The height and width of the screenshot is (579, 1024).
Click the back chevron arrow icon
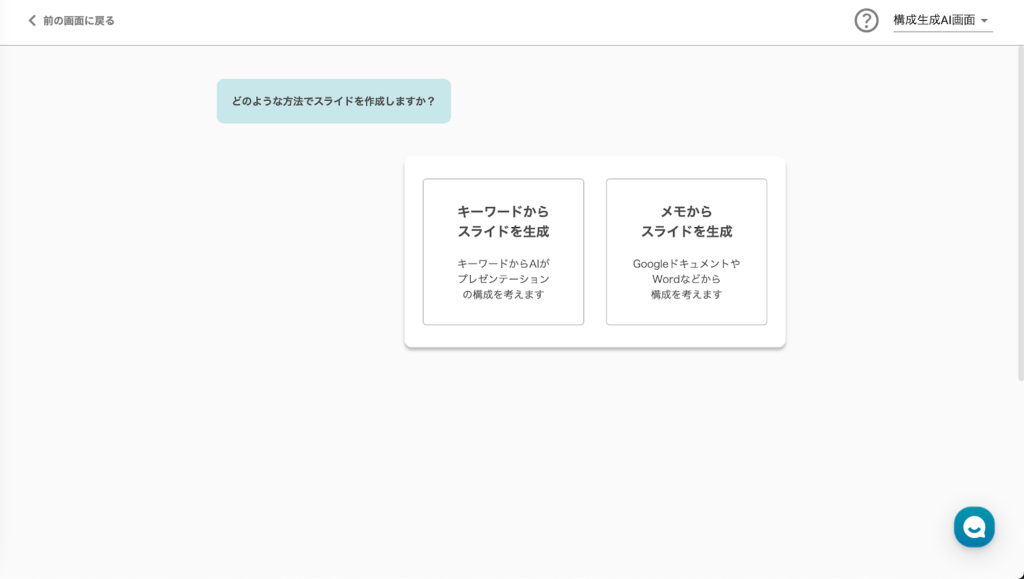[x=32, y=20]
